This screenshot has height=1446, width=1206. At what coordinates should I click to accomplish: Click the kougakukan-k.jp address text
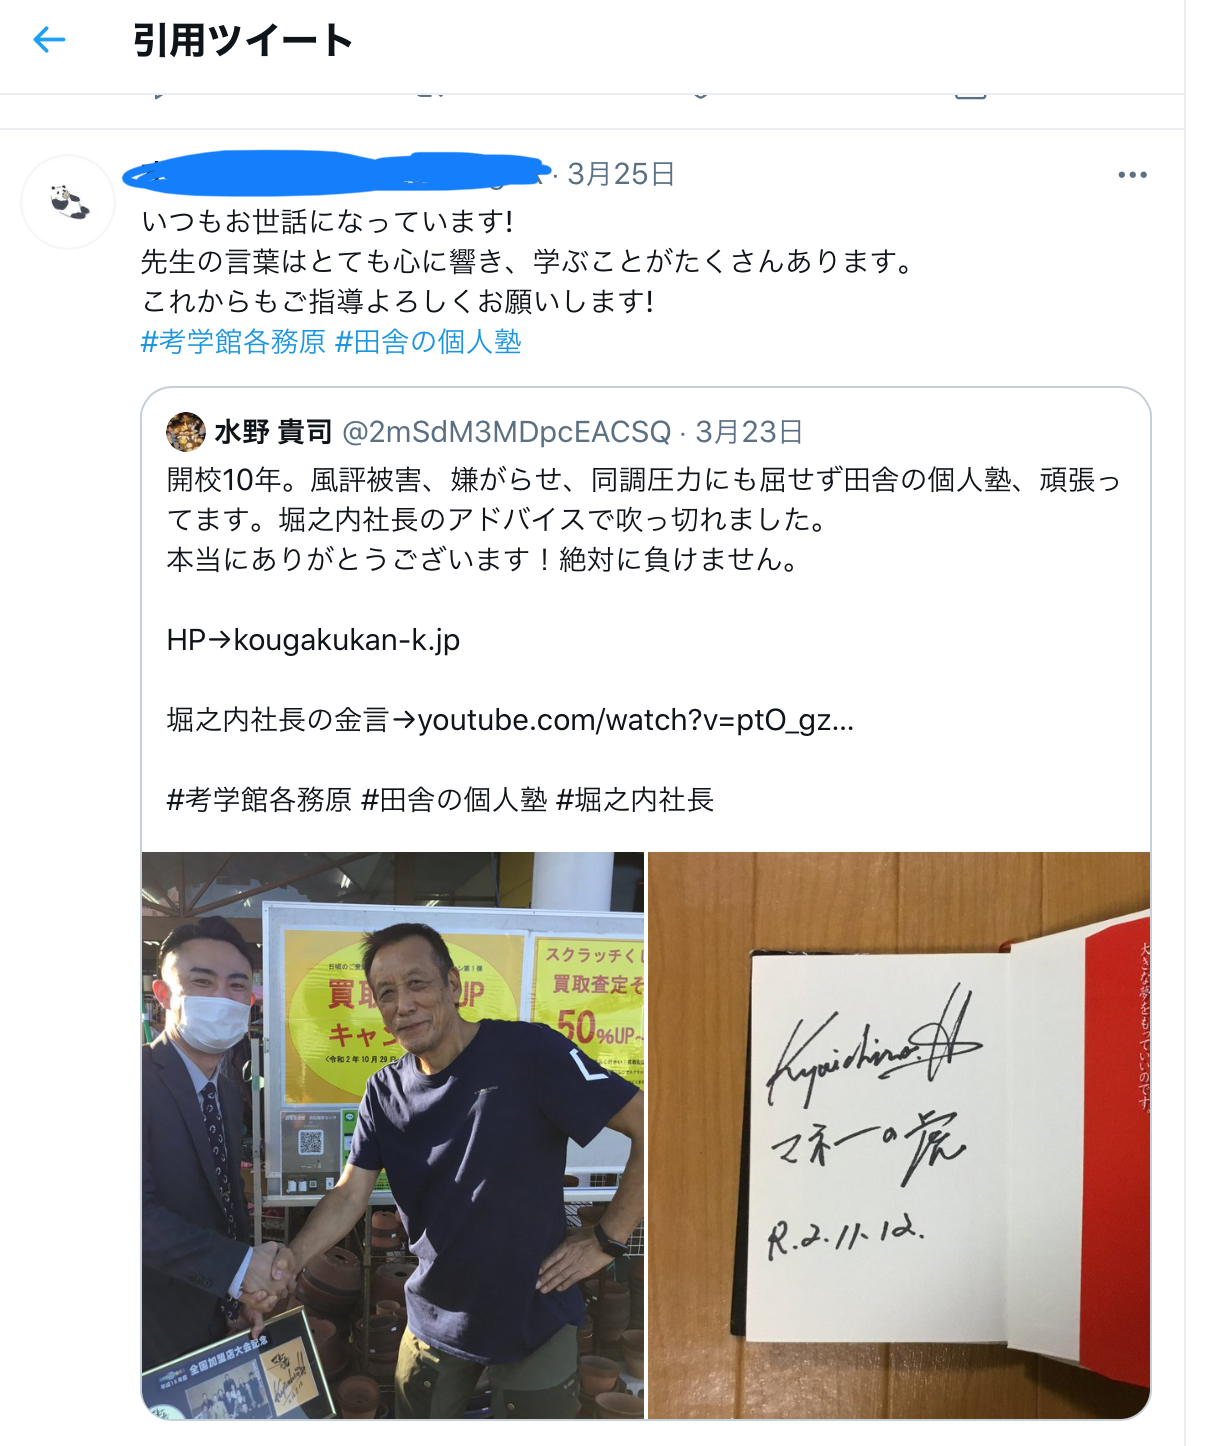click(347, 640)
